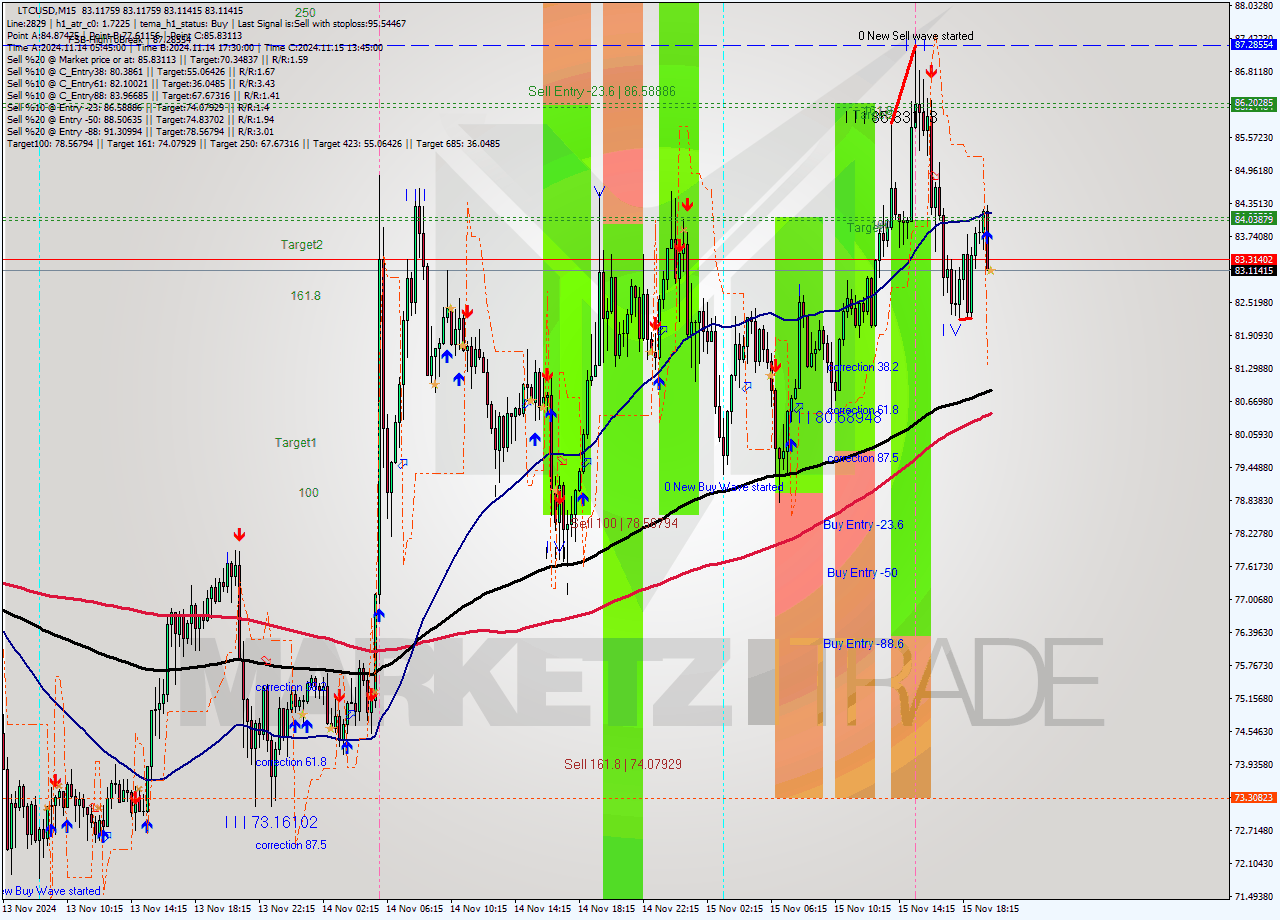Viewport: 1280px width, 920px height.
Task: Select the '13 Nov 18:15' time axis label
Action: click(x=221, y=909)
